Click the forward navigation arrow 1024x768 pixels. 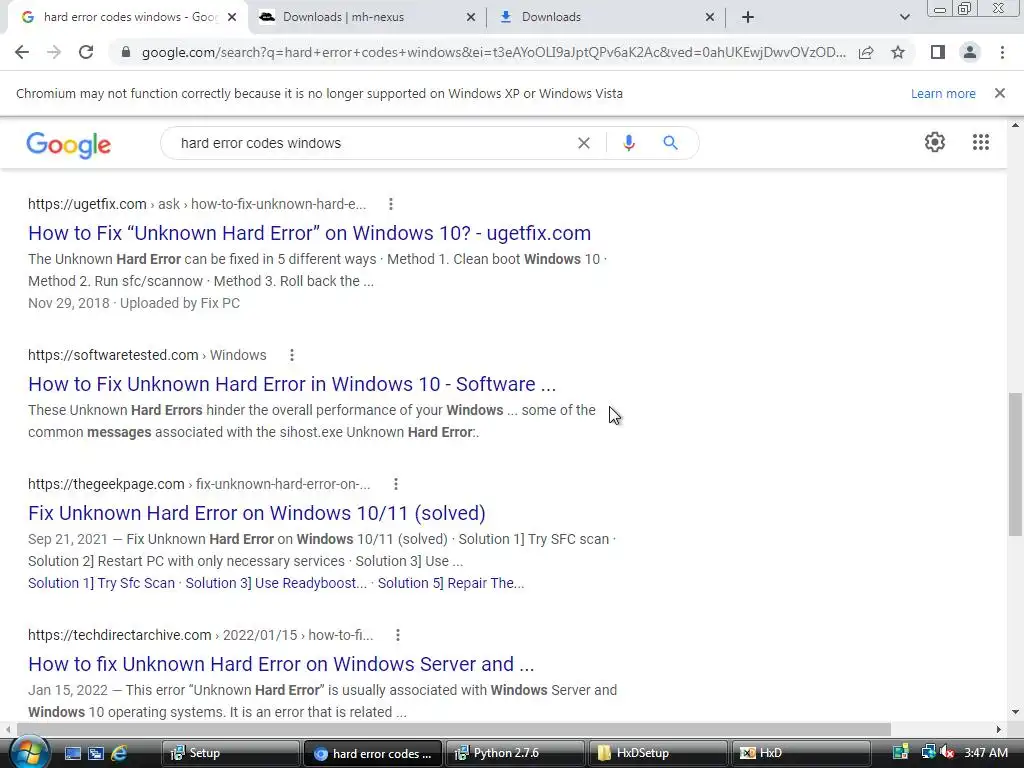(x=54, y=52)
